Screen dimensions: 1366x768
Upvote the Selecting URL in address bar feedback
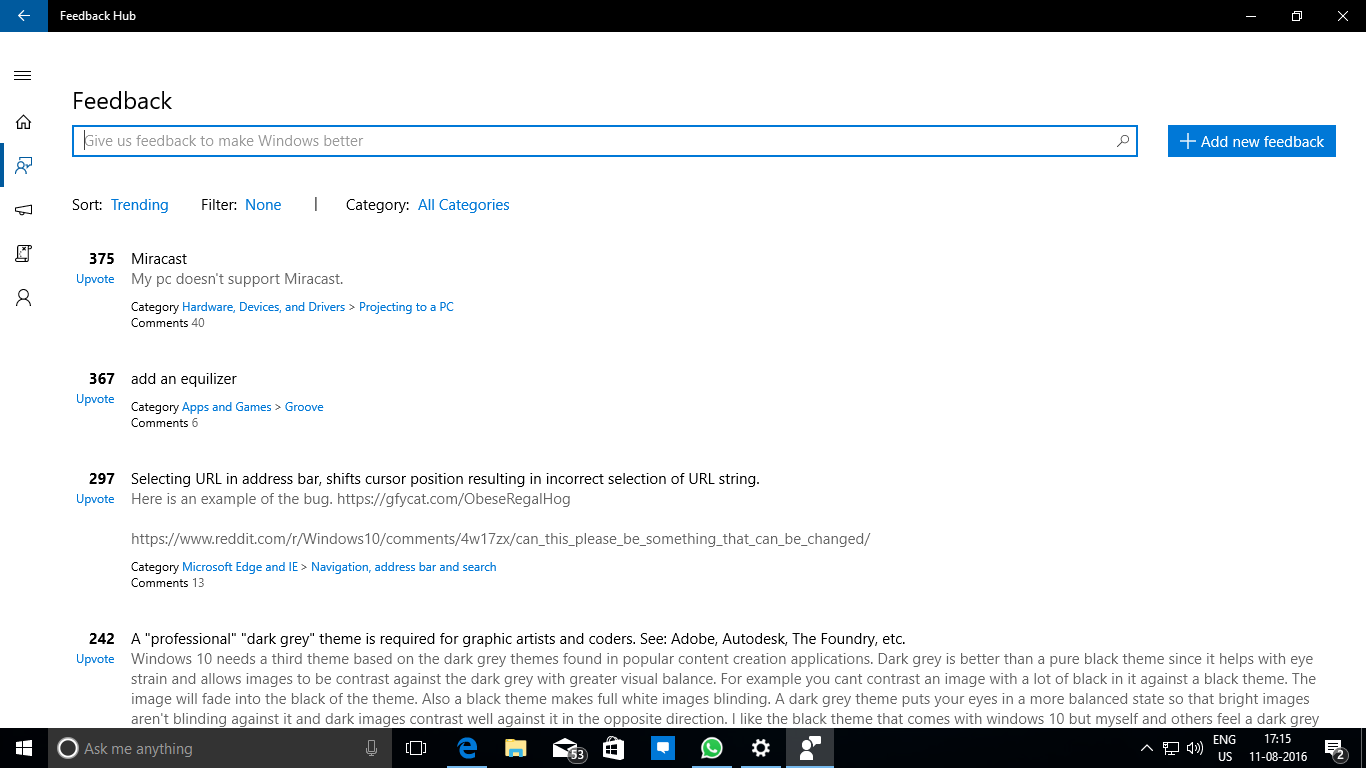click(x=95, y=499)
